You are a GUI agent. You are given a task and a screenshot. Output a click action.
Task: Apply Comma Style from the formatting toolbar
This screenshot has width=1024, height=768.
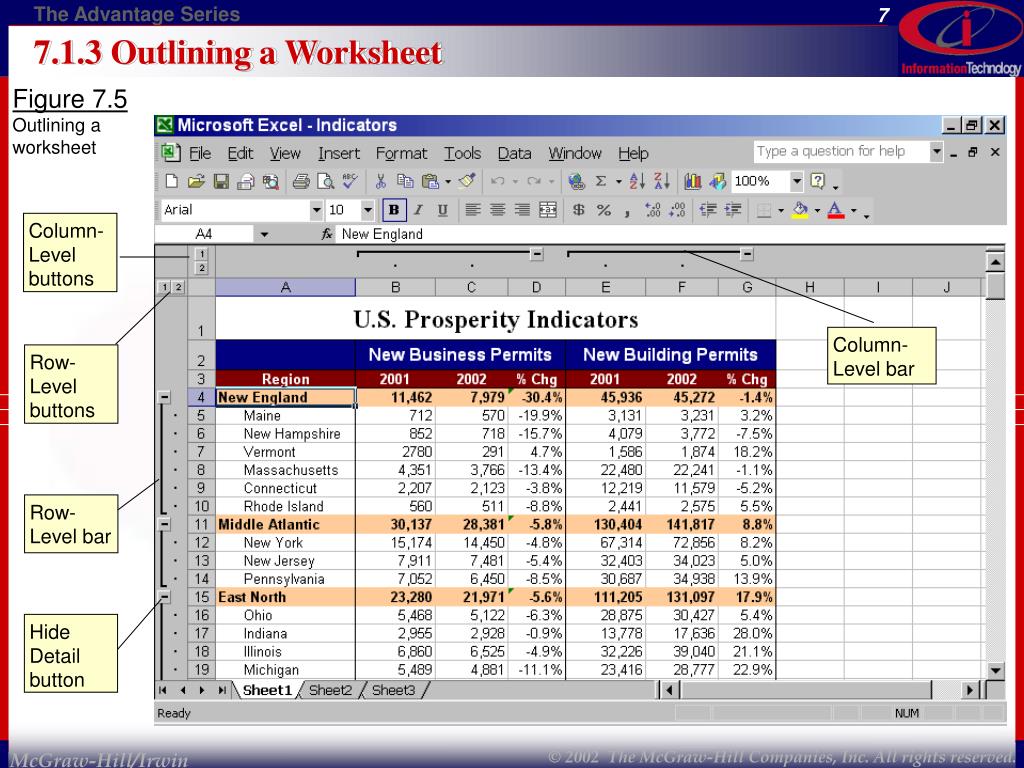pos(627,212)
